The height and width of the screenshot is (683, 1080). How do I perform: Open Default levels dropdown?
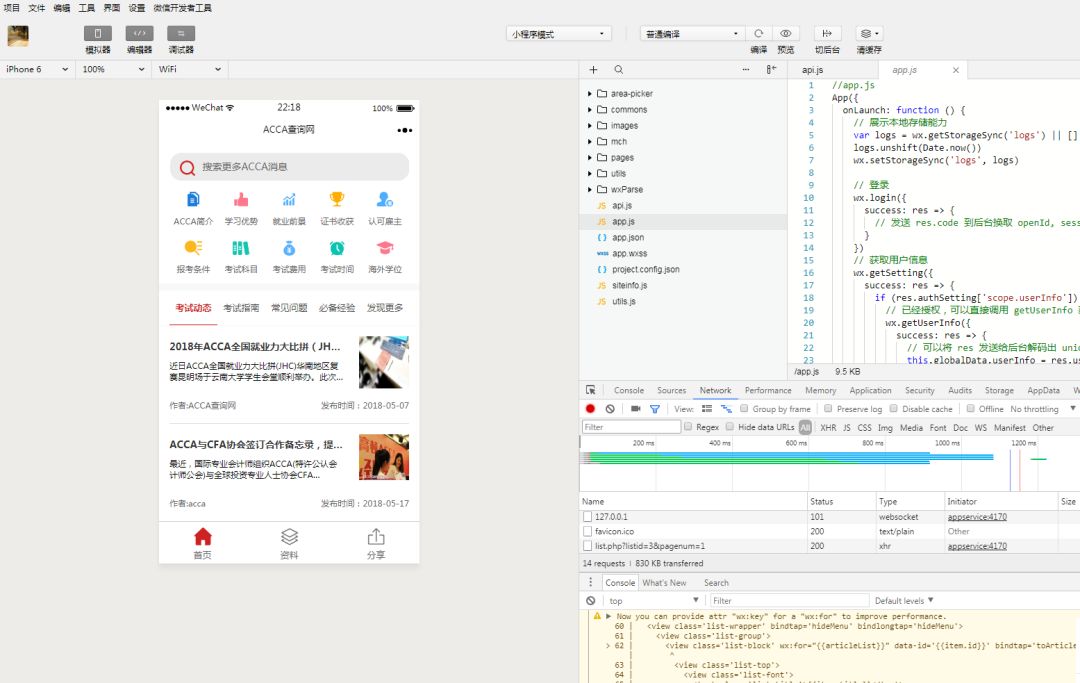click(x=904, y=600)
